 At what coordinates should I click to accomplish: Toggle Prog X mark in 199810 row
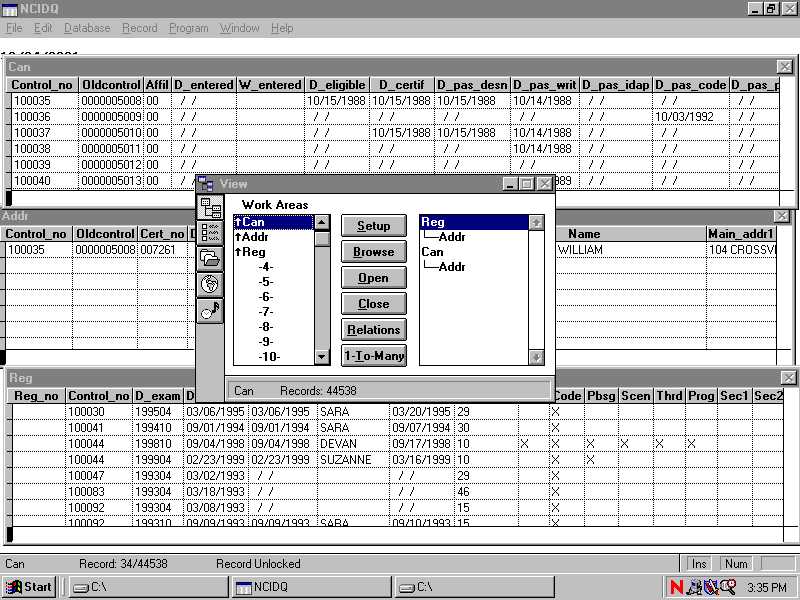pos(692,443)
